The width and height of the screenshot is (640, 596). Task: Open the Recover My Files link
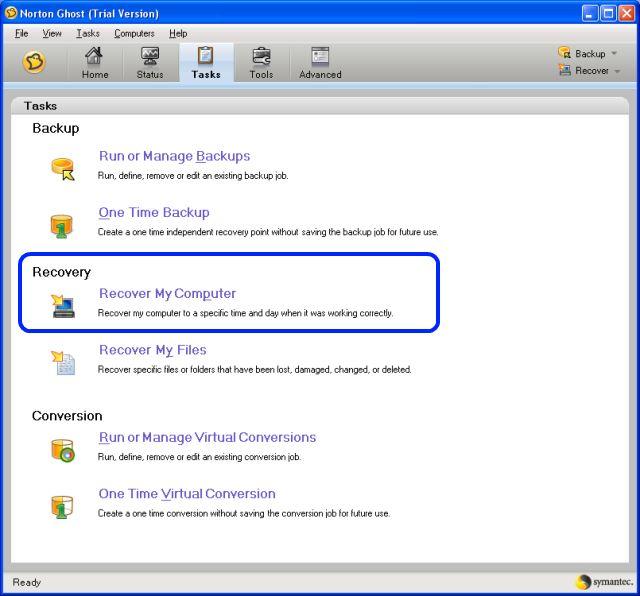[153, 350]
